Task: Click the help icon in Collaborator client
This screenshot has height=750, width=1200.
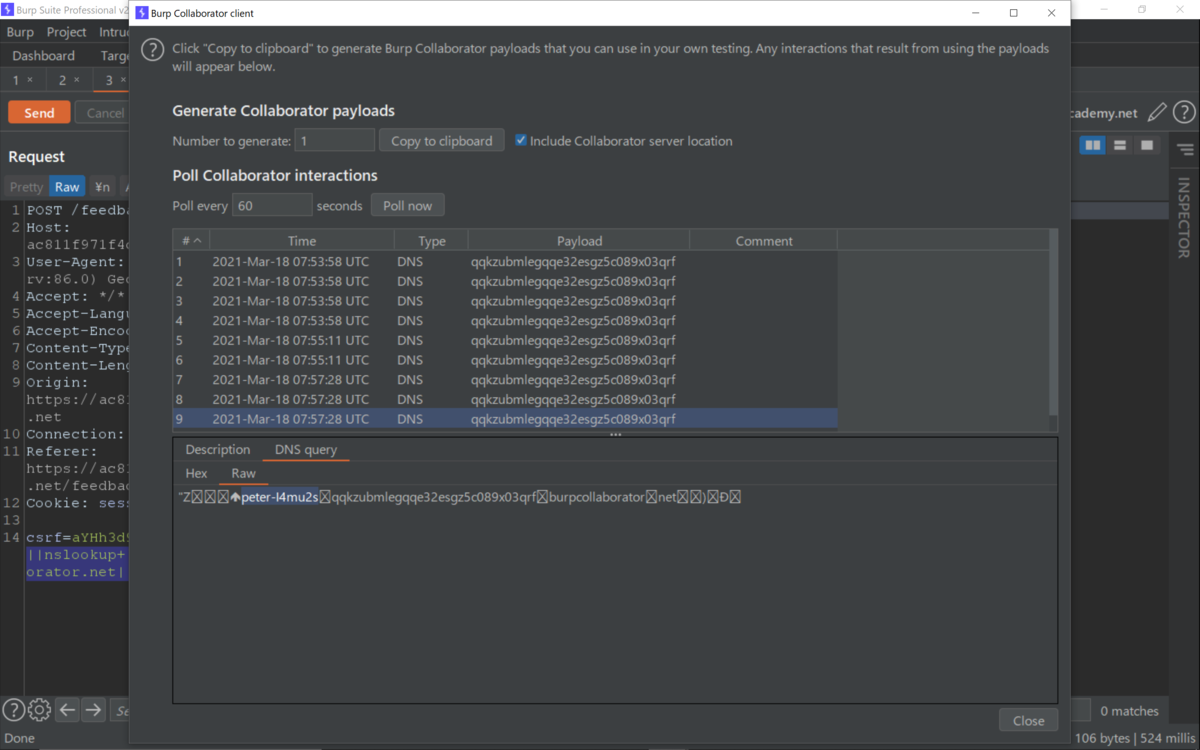Action: 152,50
